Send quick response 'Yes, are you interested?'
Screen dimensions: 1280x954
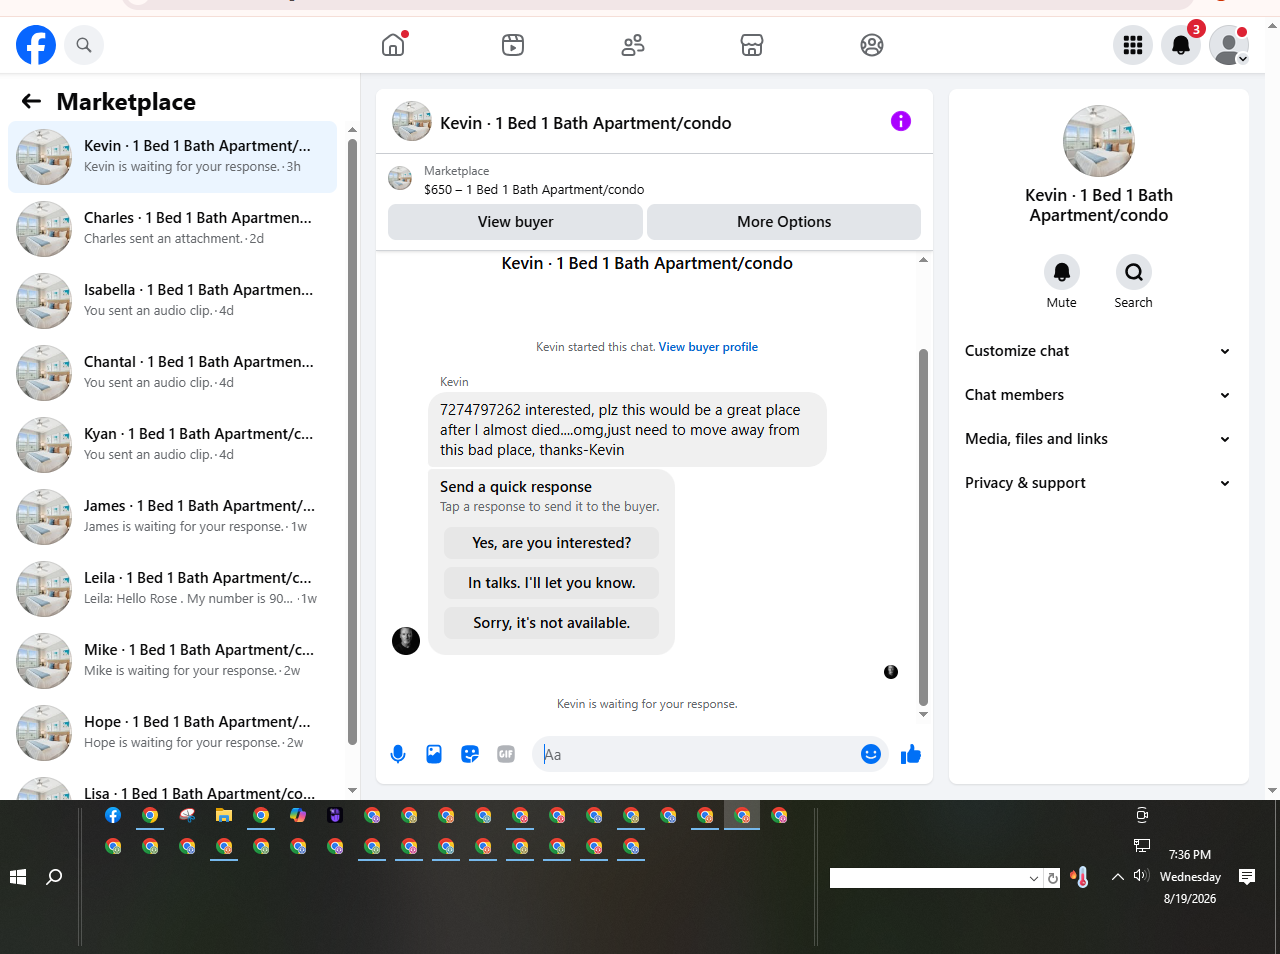click(552, 543)
